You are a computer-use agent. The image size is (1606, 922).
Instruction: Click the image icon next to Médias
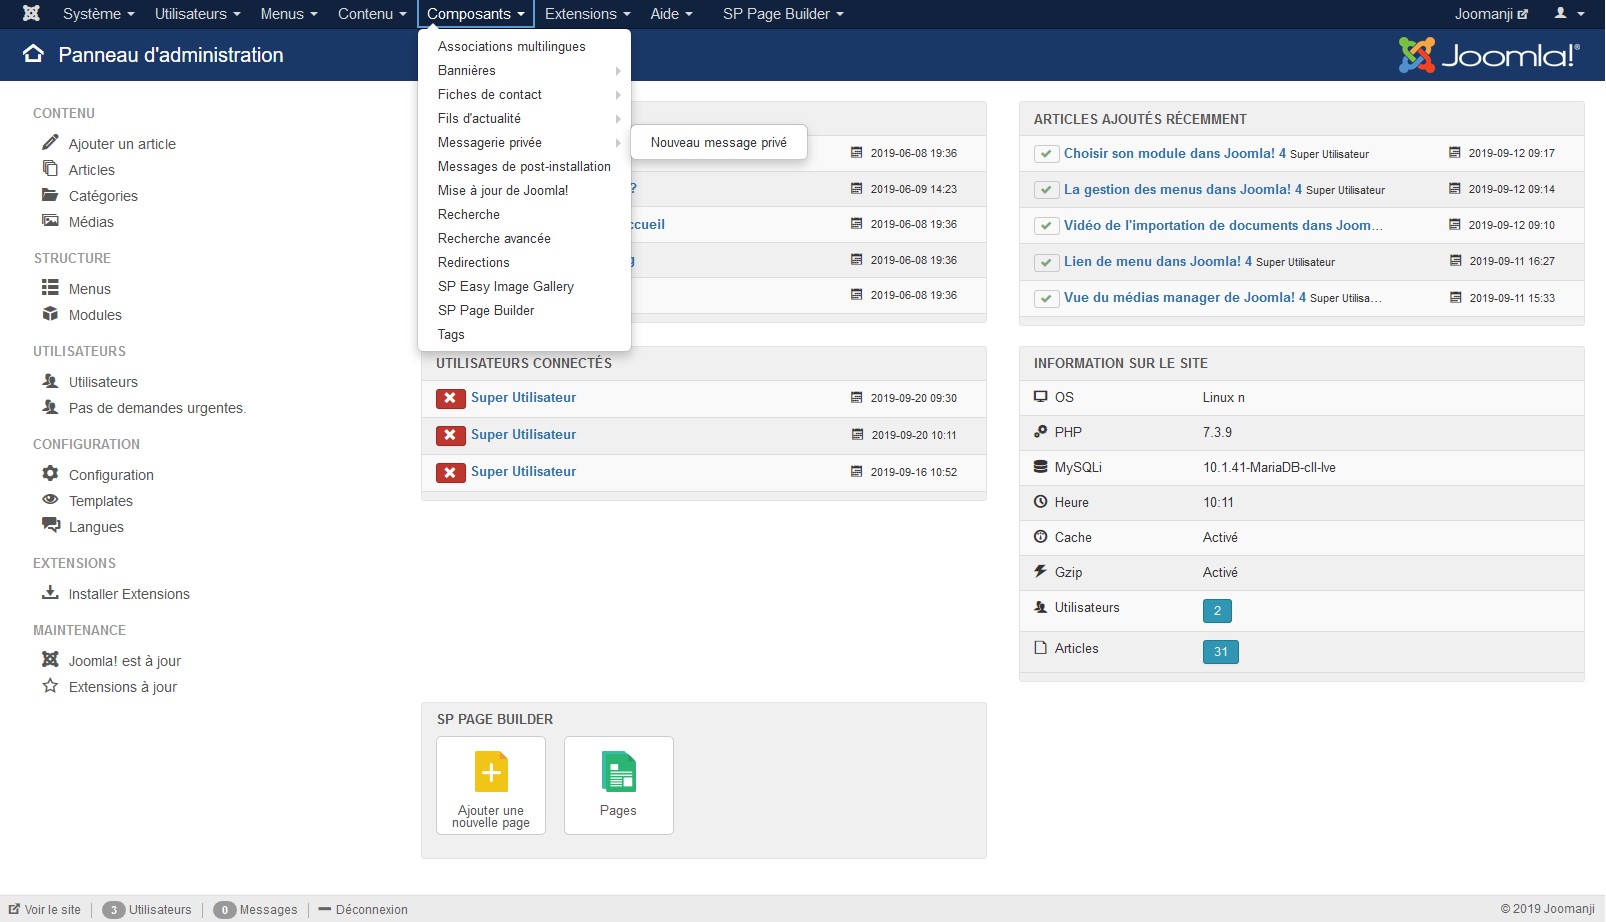[x=50, y=220]
